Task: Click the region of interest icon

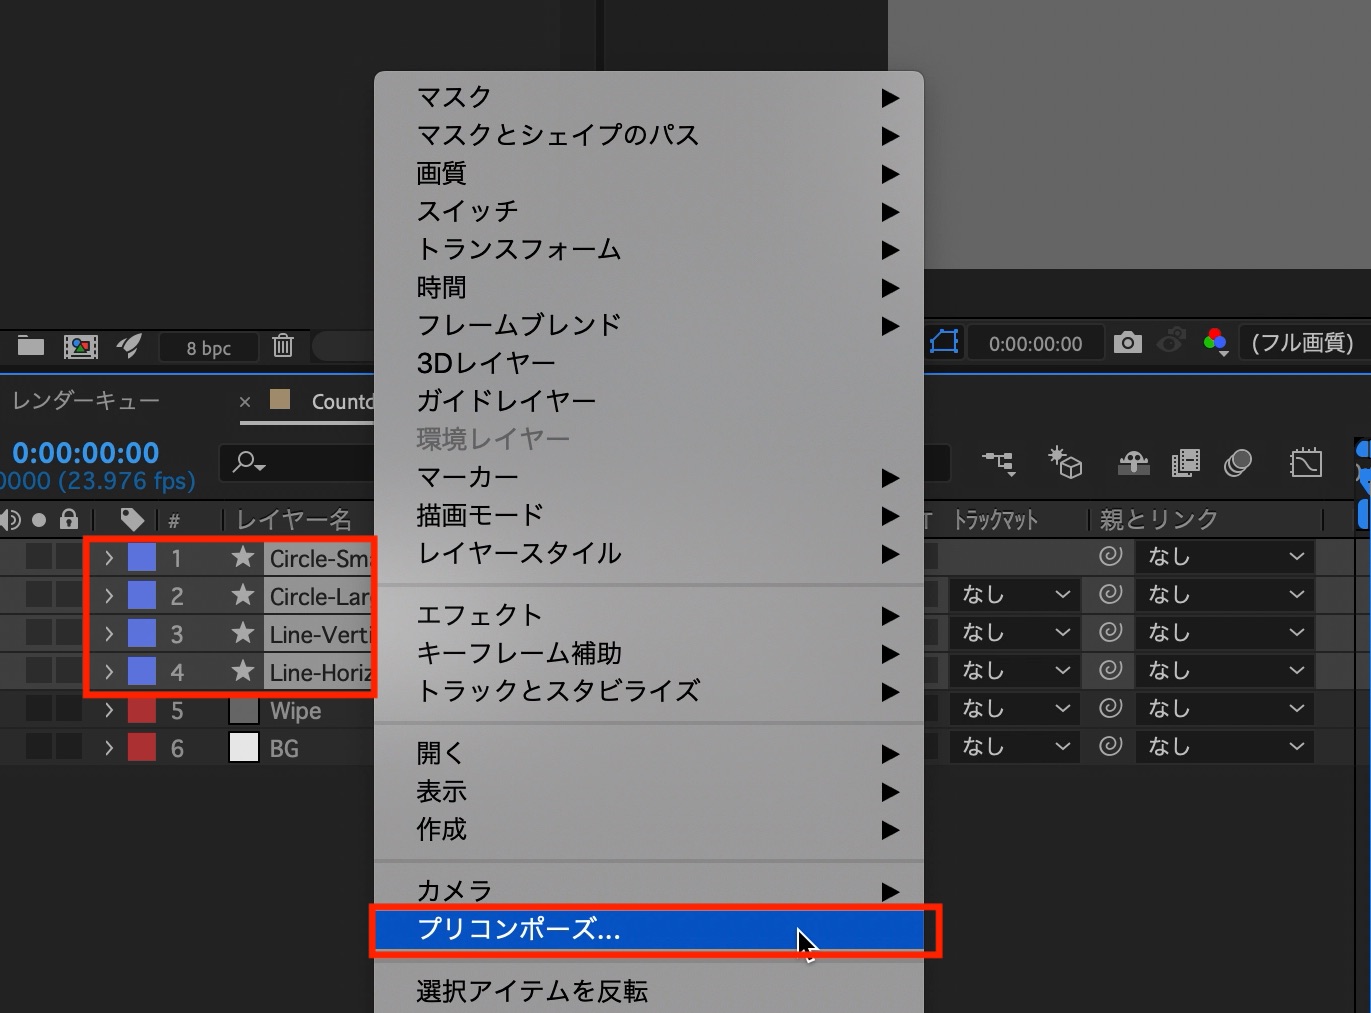Action: (x=944, y=343)
